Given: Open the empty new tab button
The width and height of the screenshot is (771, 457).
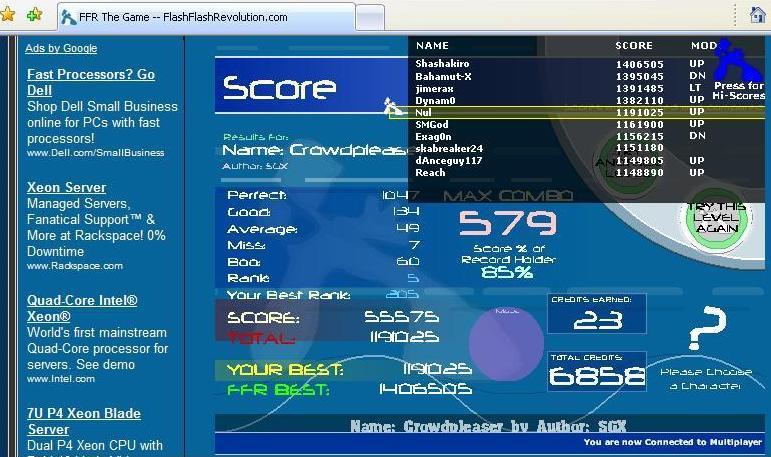Looking at the screenshot, I should click(x=370, y=19).
